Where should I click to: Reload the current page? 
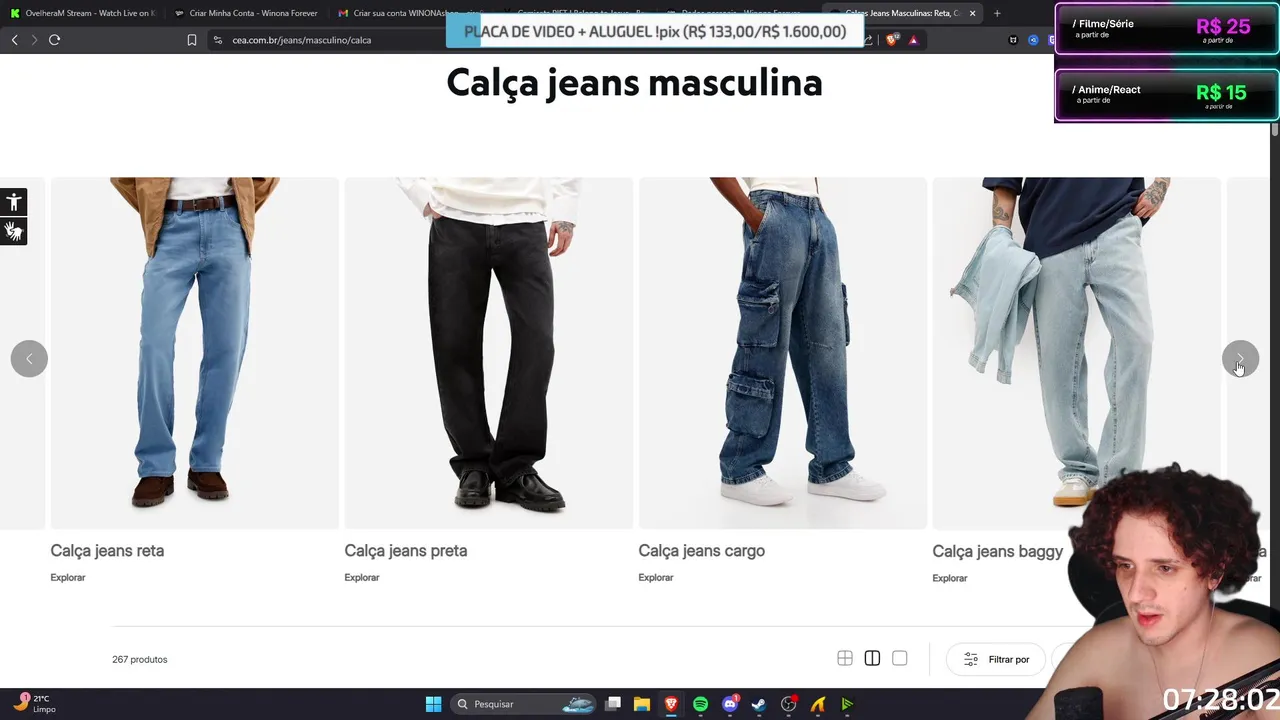click(x=54, y=40)
